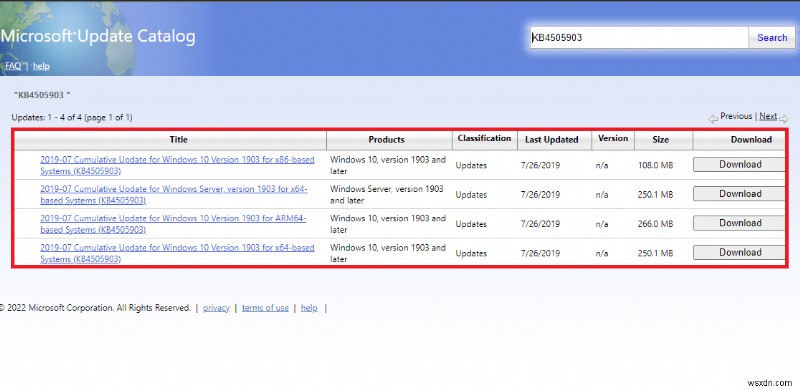This screenshot has height=390, width=800.
Task: Select the 108.0 MB size cell
Action: 655,165
